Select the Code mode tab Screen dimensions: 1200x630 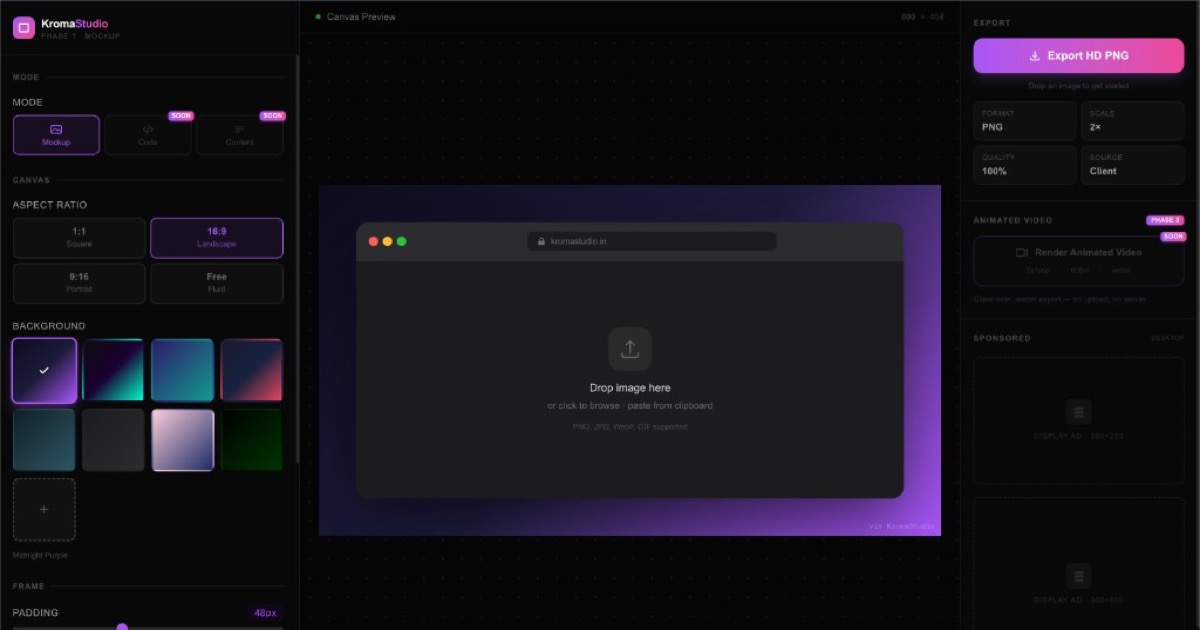point(148,135)
